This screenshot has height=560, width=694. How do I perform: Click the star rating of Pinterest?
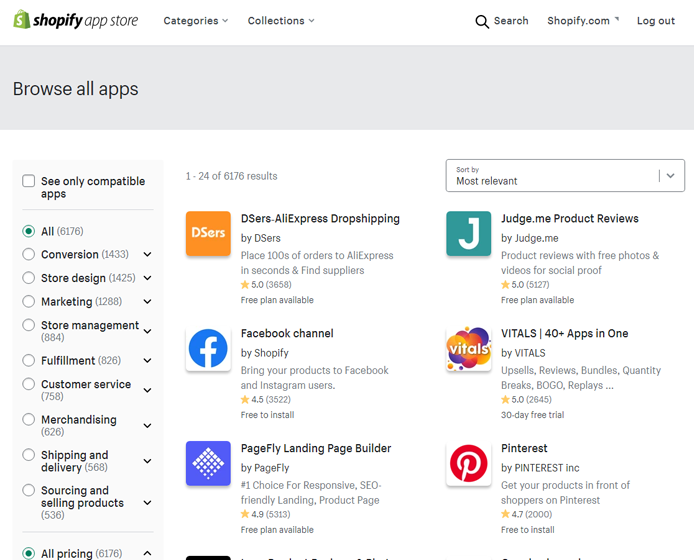coord(526,514)
